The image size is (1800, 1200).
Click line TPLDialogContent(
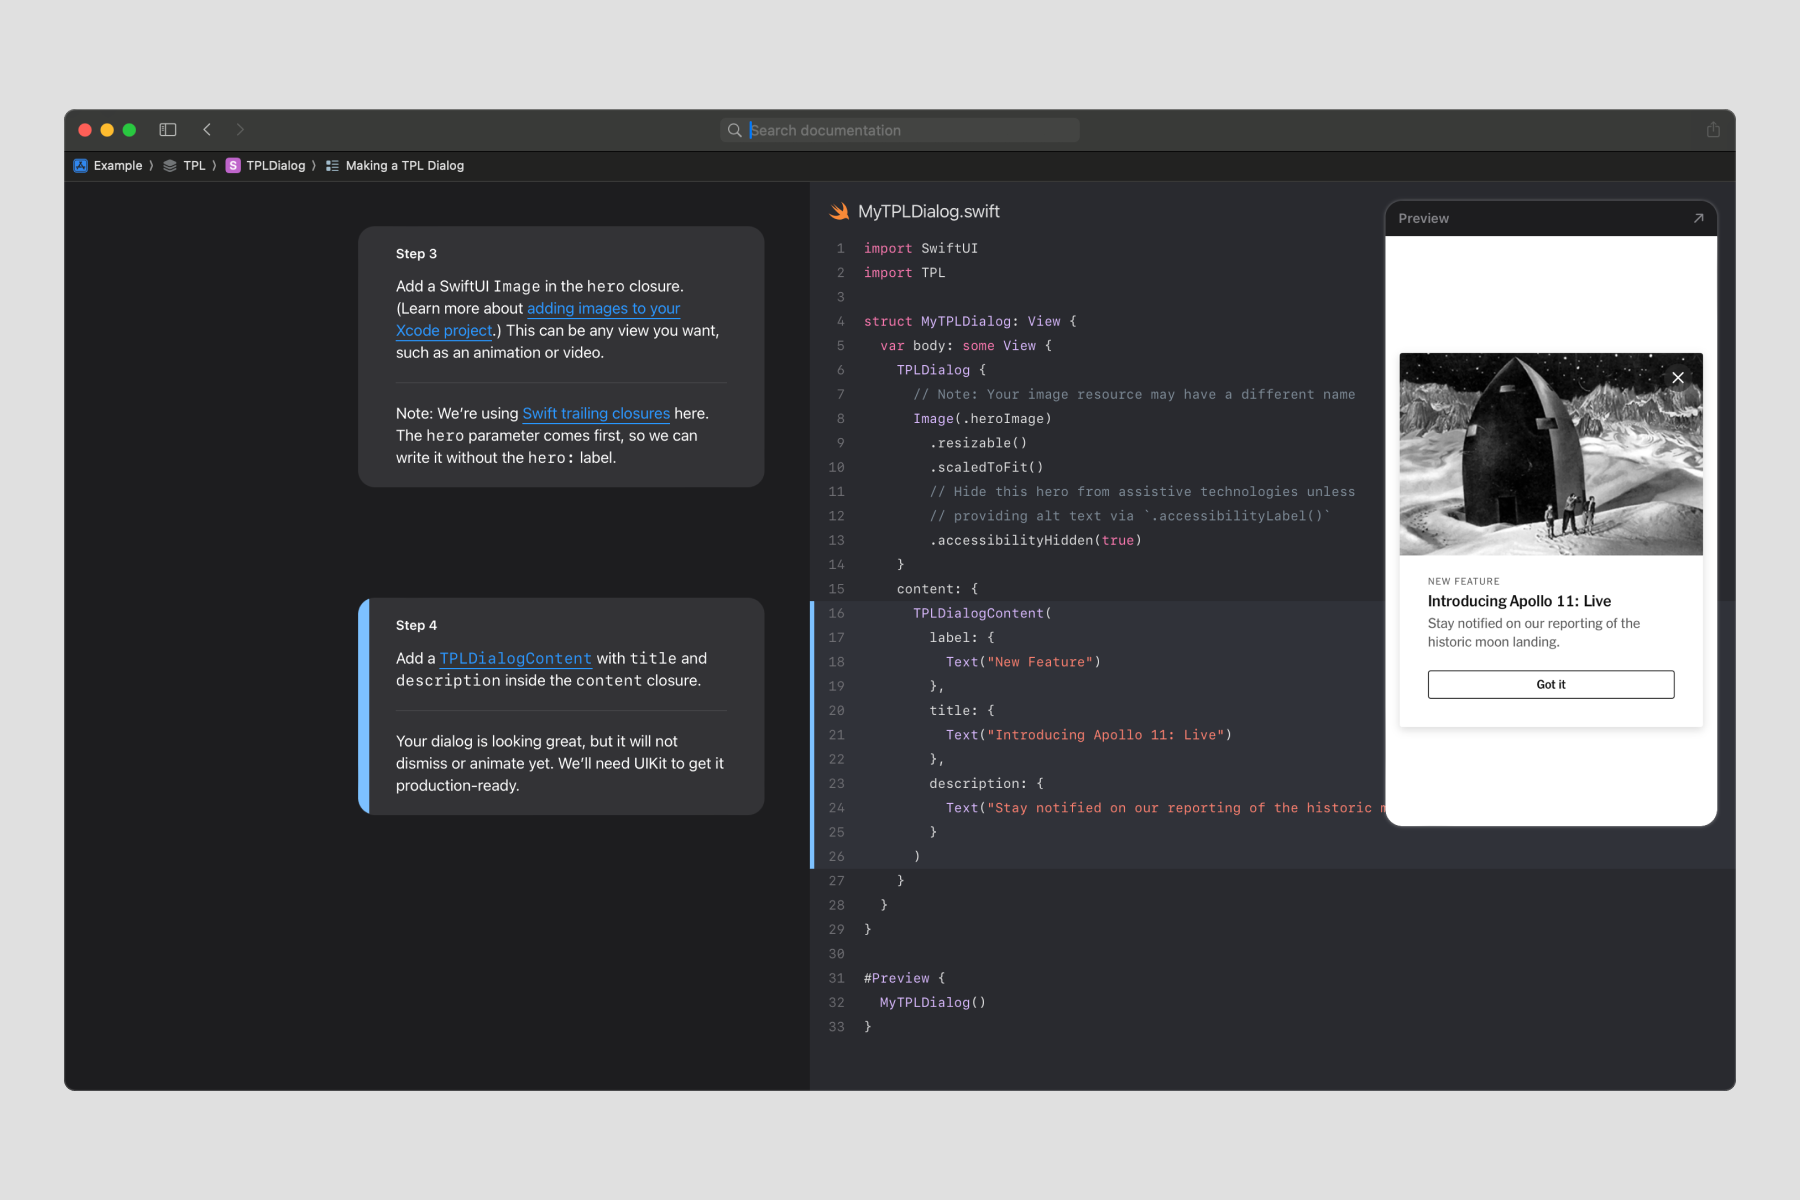[982, 614]
